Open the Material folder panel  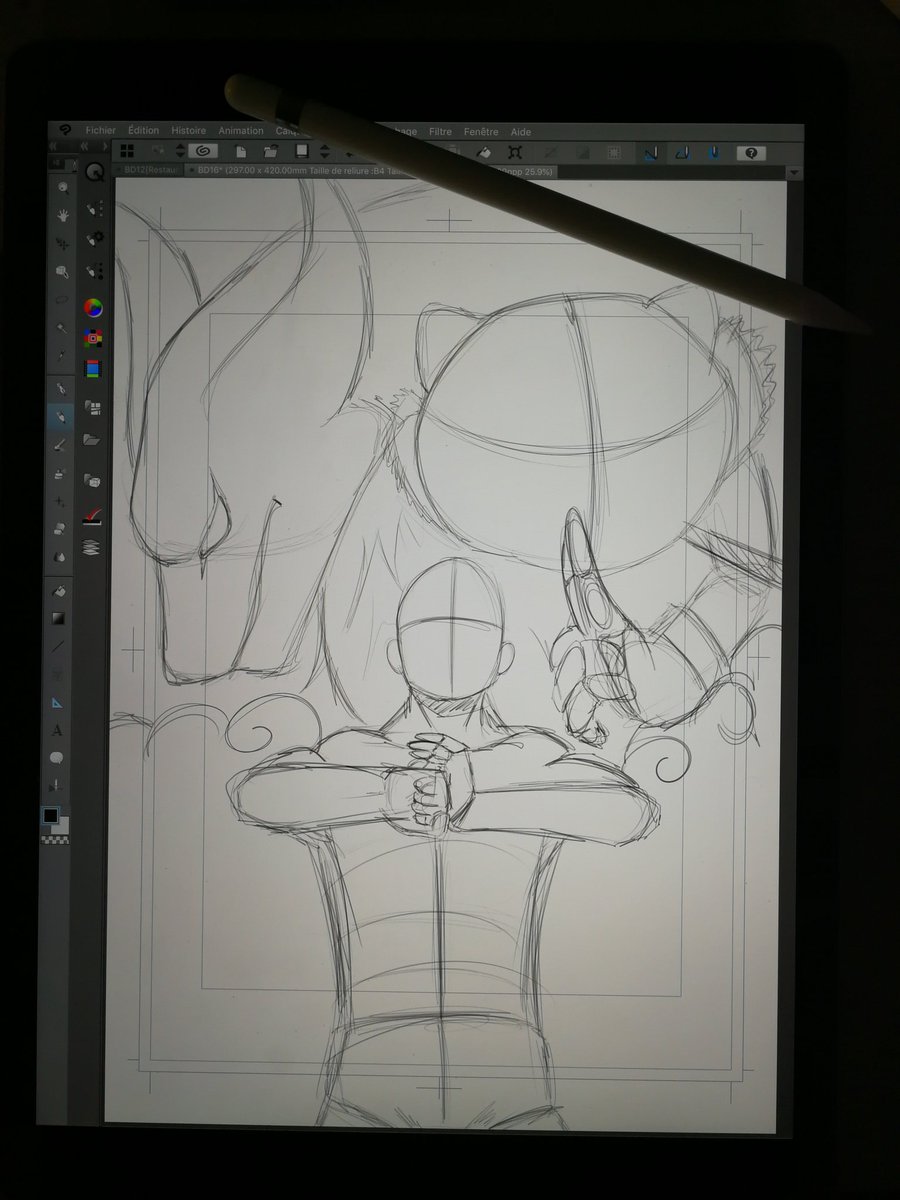tap(93, 439)
